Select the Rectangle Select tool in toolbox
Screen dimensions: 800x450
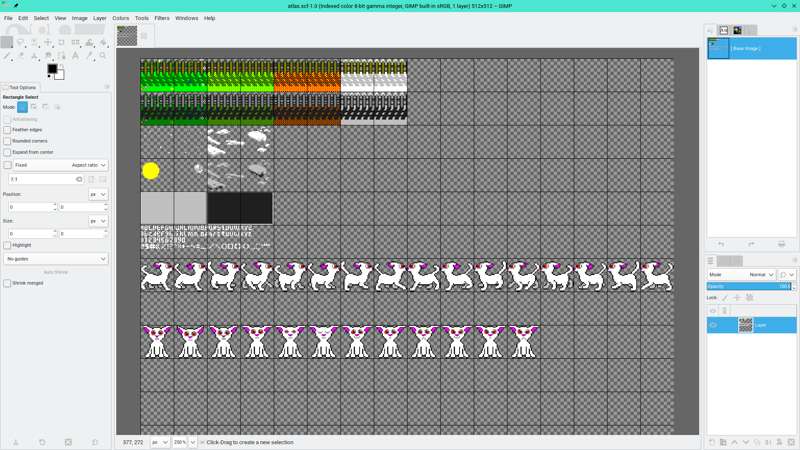pos(7,43)
